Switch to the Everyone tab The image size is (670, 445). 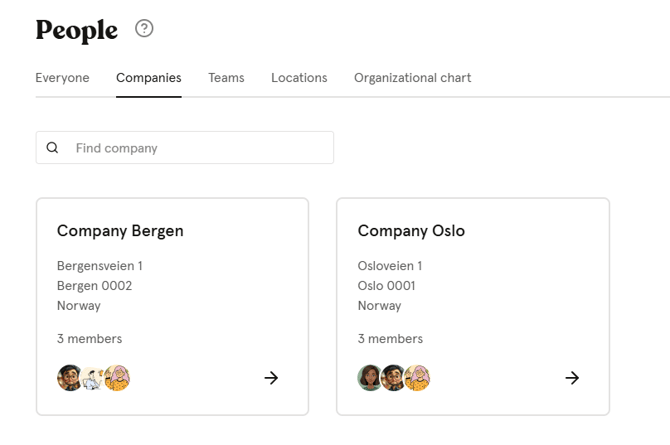[x=62, y=78]
